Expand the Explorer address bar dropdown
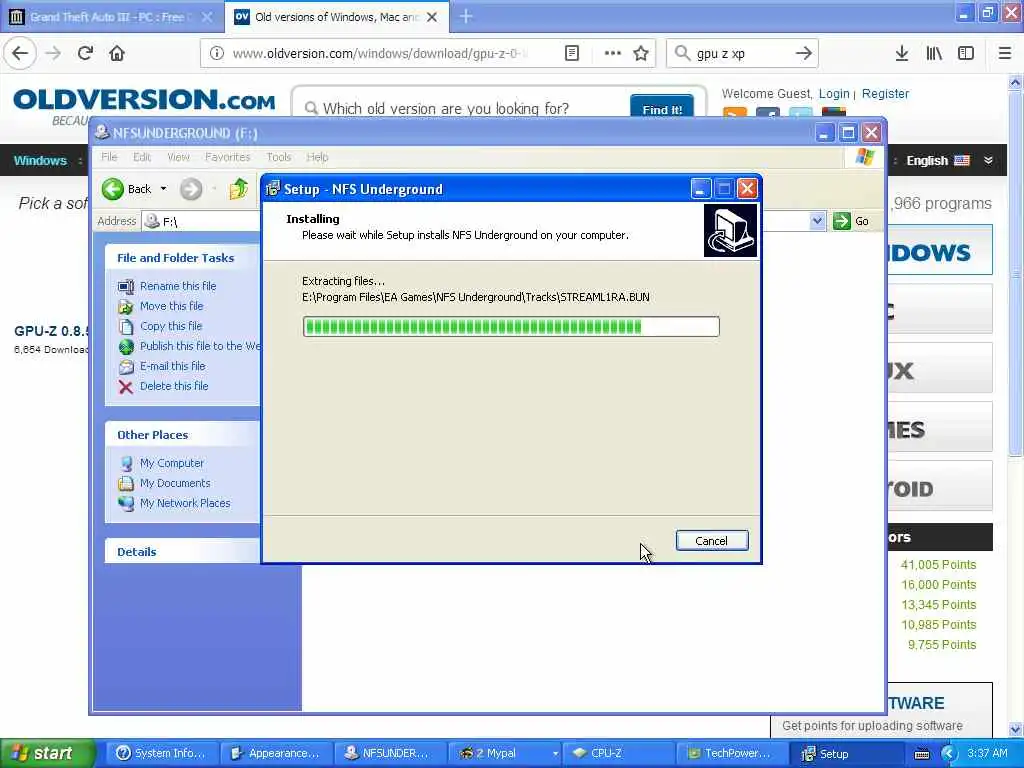Image resolution: width=1024 pixels, height=768 pixels. coord(817,221)
